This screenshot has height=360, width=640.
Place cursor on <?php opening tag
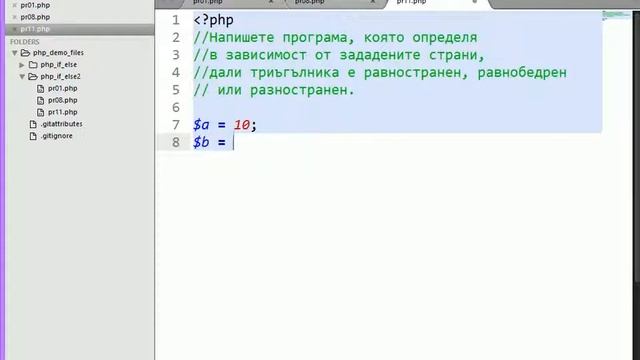pos(213,20)
